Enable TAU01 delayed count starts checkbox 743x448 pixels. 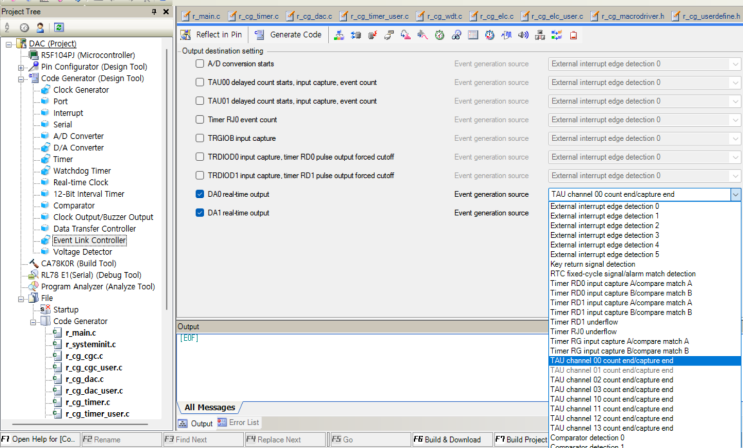point(200,101)
